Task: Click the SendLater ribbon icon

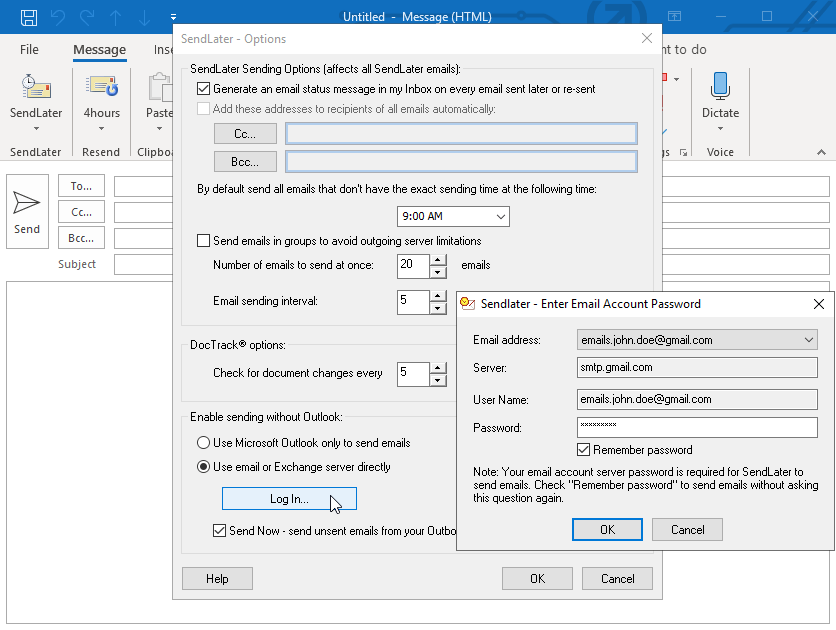Action: point(36,86)
